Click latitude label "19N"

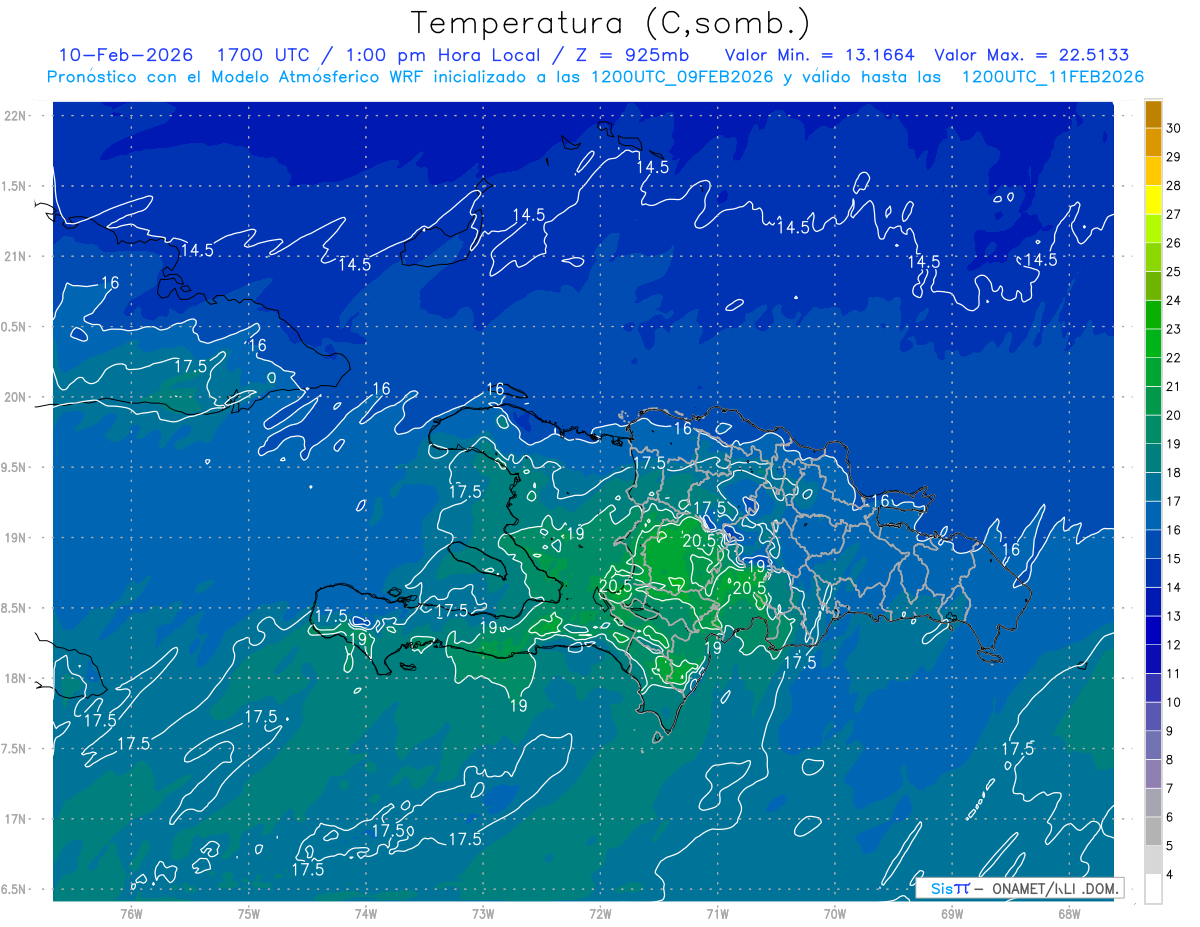tap(15, 538)
